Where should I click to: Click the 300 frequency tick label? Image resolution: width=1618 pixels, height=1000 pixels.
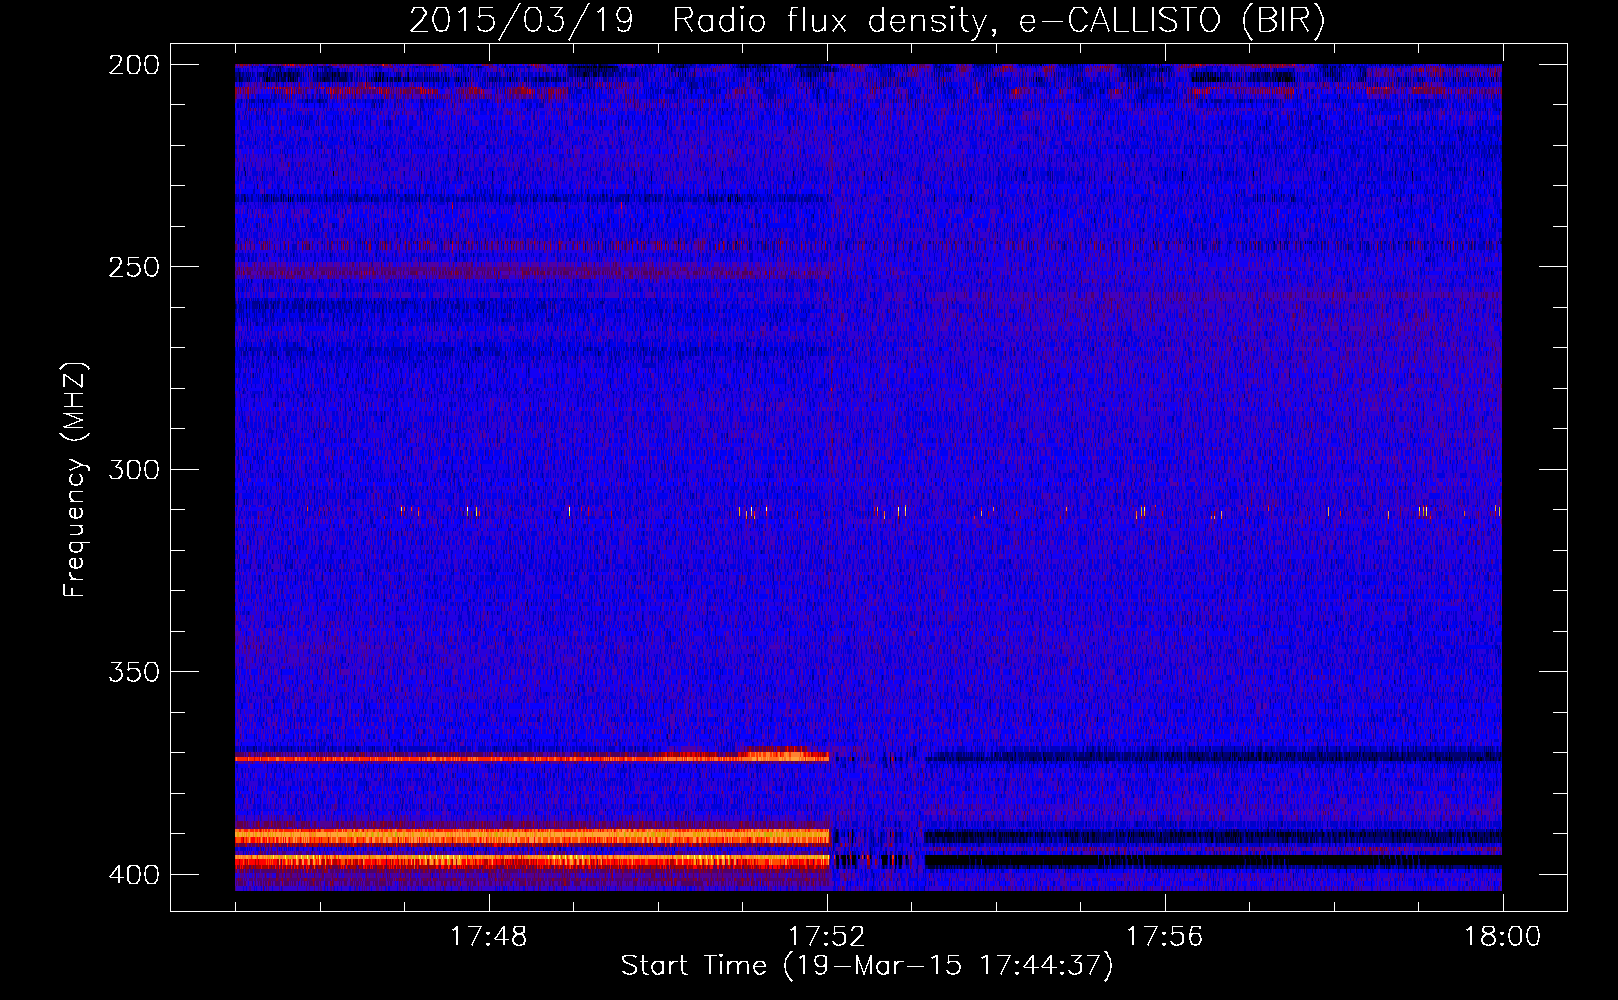click(x=134, y=469)
